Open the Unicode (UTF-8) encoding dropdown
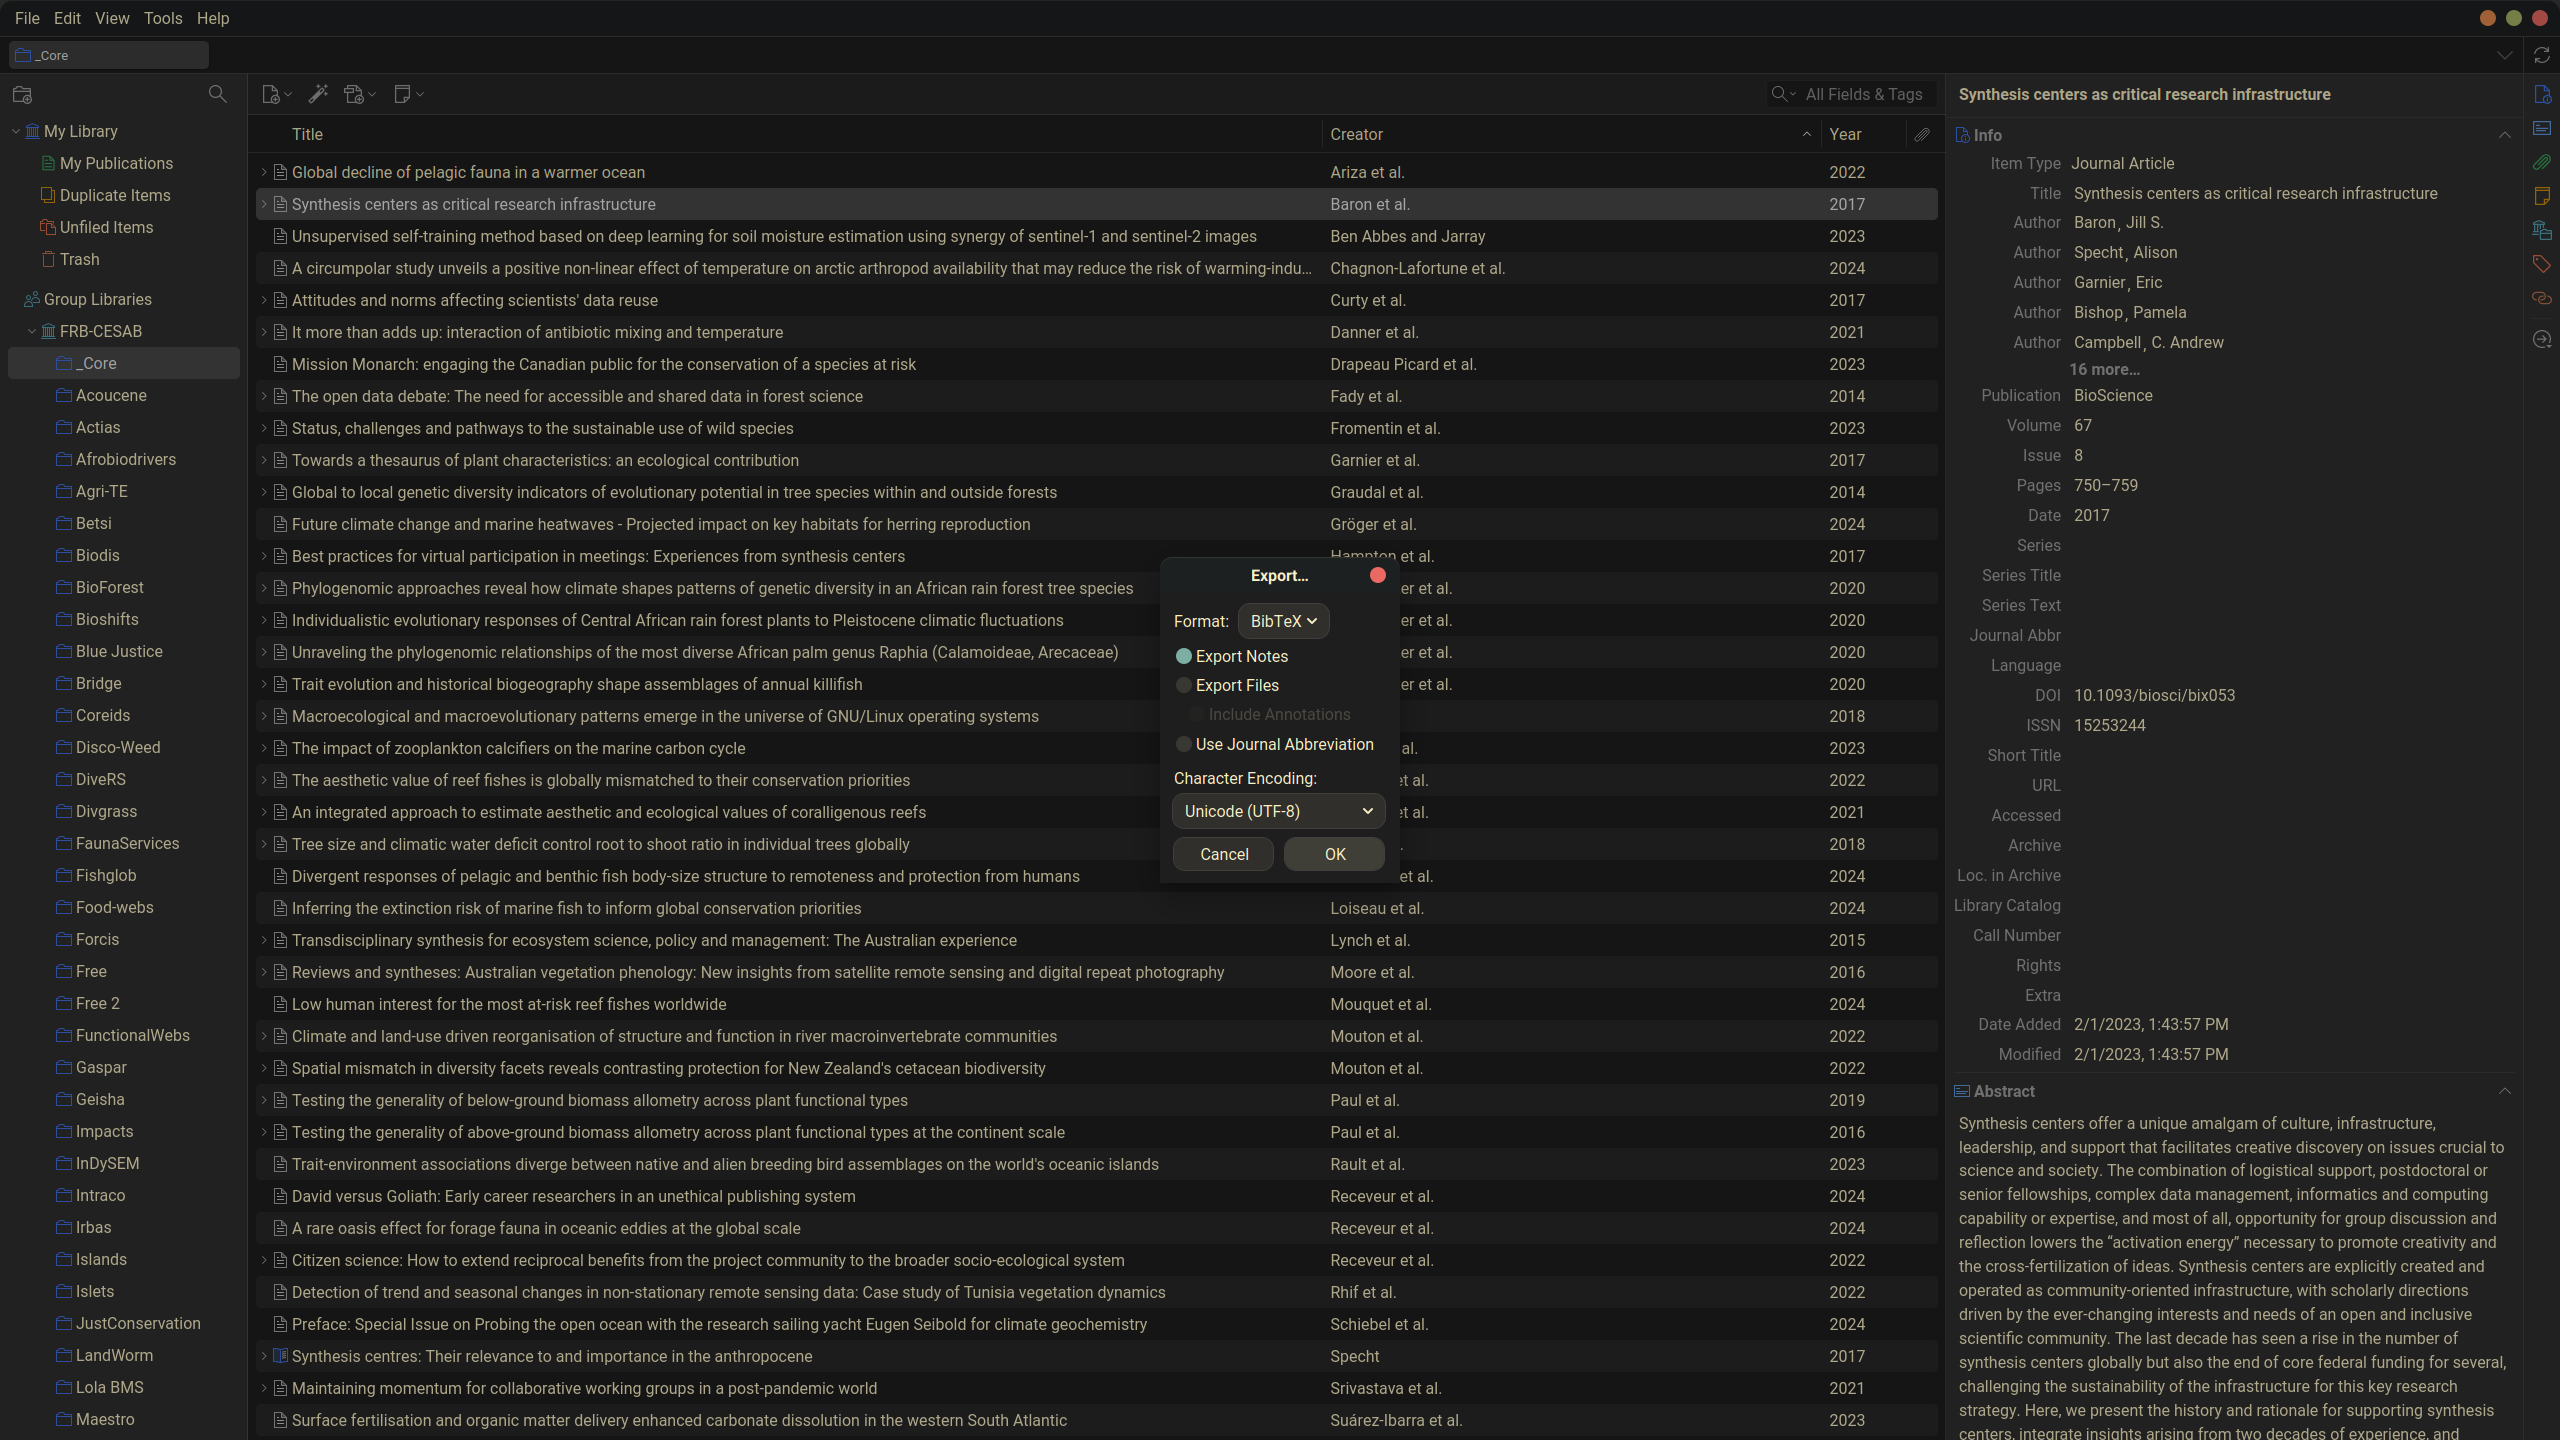This screenshot has height=1440, width=2560. (1278, 811)
